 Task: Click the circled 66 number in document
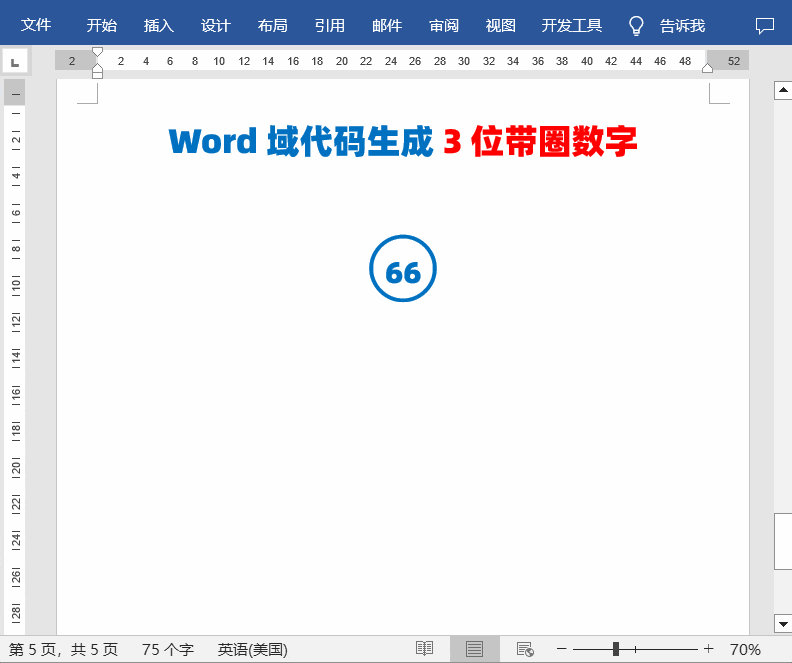coord(403,268)
